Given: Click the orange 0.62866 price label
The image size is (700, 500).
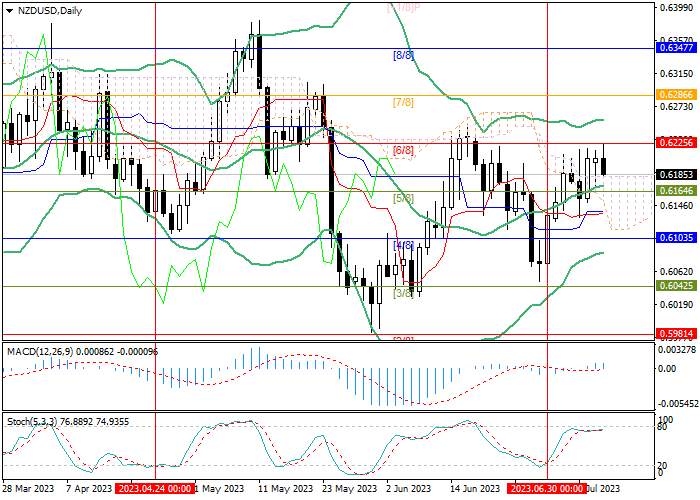Looking at the screenshot, I should point(677,94).
